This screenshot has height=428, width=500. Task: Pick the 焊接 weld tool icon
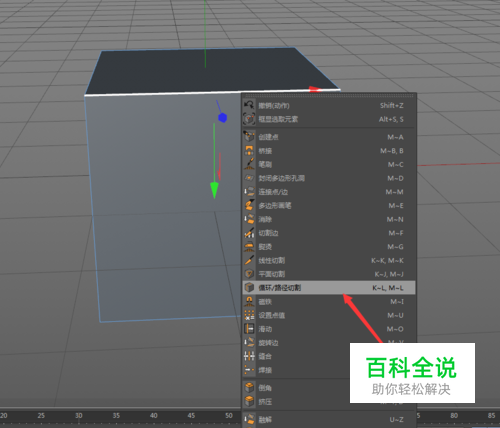[x=249, y=370]
